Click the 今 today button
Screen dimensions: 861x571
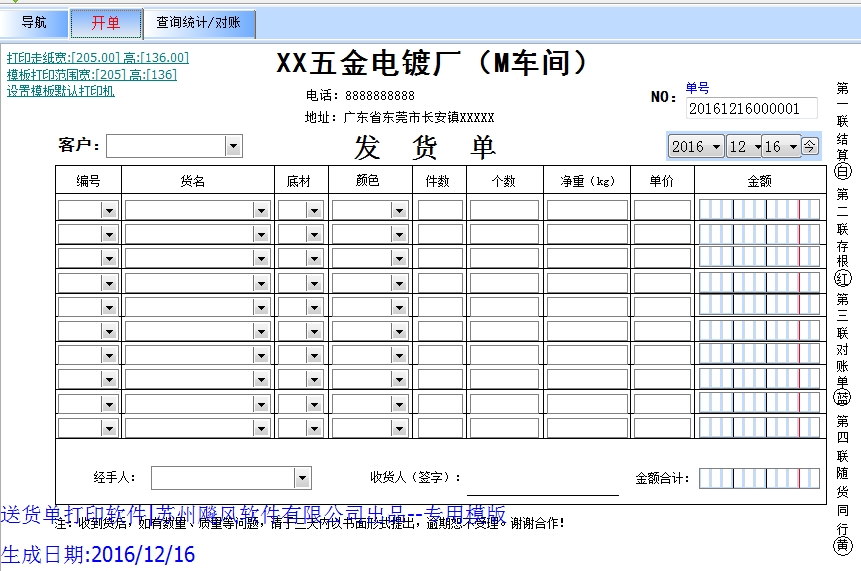(x=809, y=146)
